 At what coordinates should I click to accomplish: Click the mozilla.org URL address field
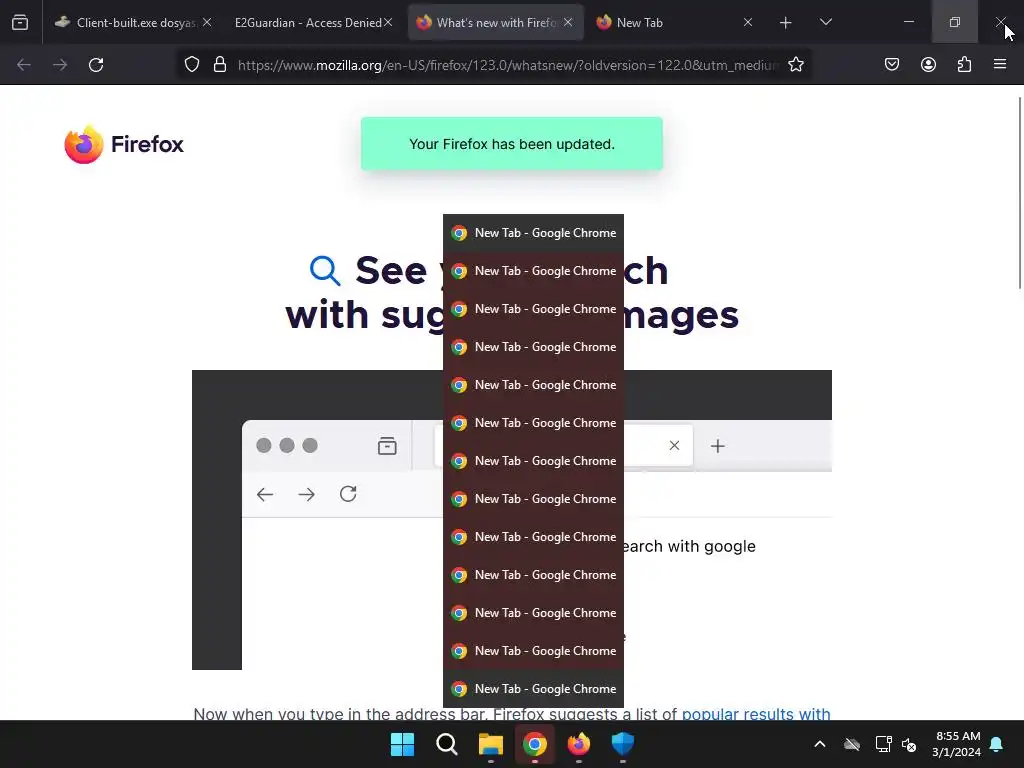pos(507,65)
